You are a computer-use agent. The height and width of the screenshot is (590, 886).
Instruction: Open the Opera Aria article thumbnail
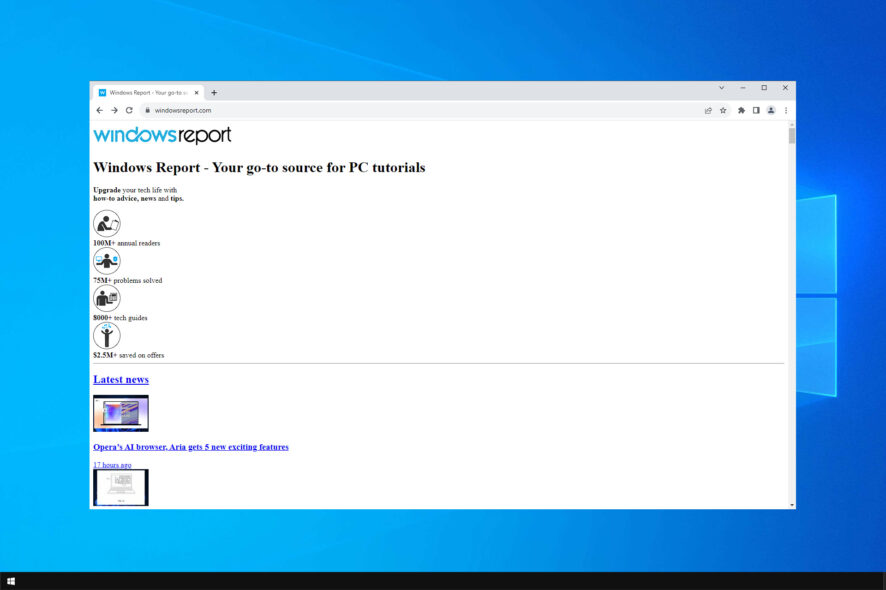pos(121,413)
